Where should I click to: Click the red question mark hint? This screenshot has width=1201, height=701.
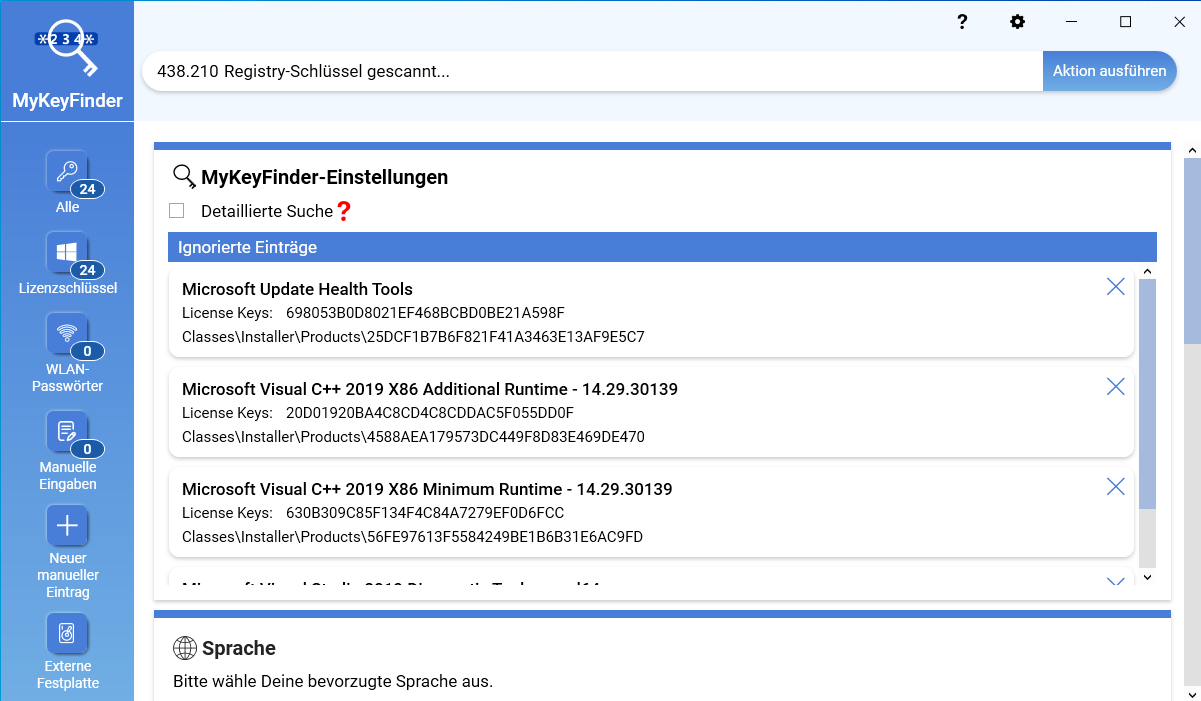pos(343,211)
